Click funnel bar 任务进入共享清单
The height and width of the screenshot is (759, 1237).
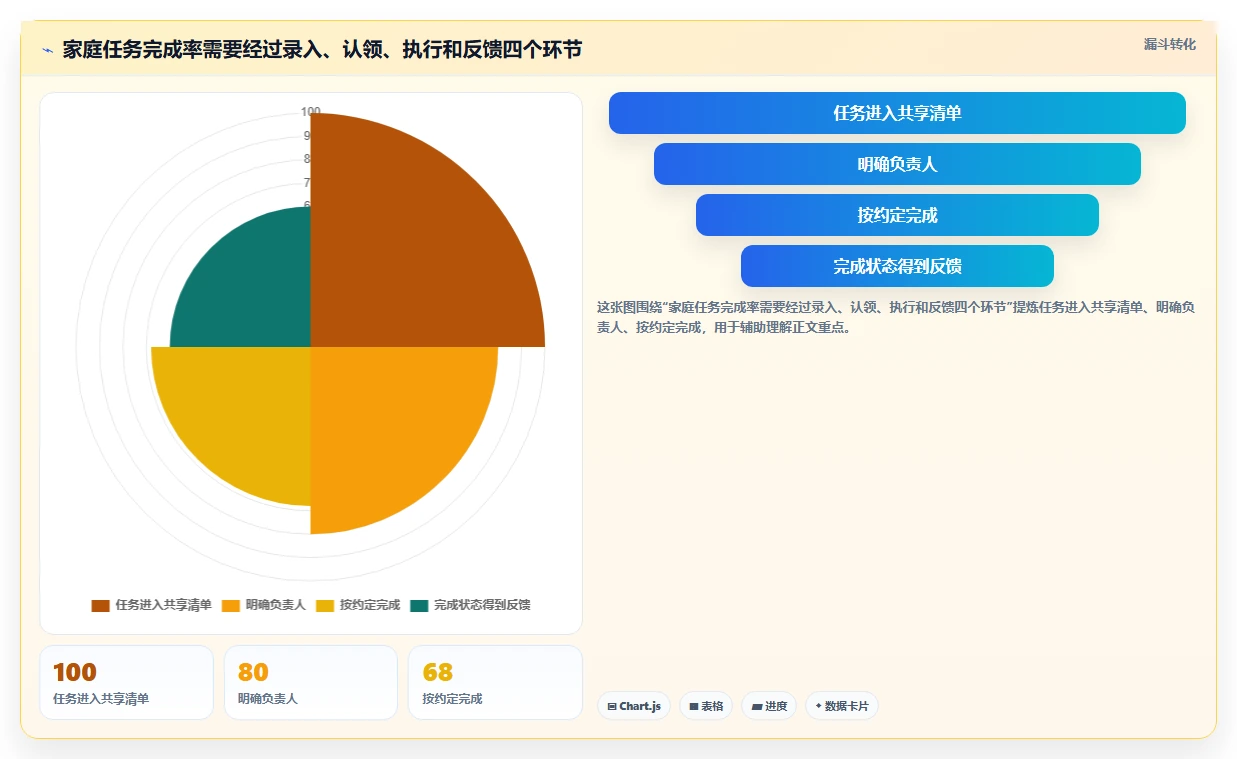(897, 113)
